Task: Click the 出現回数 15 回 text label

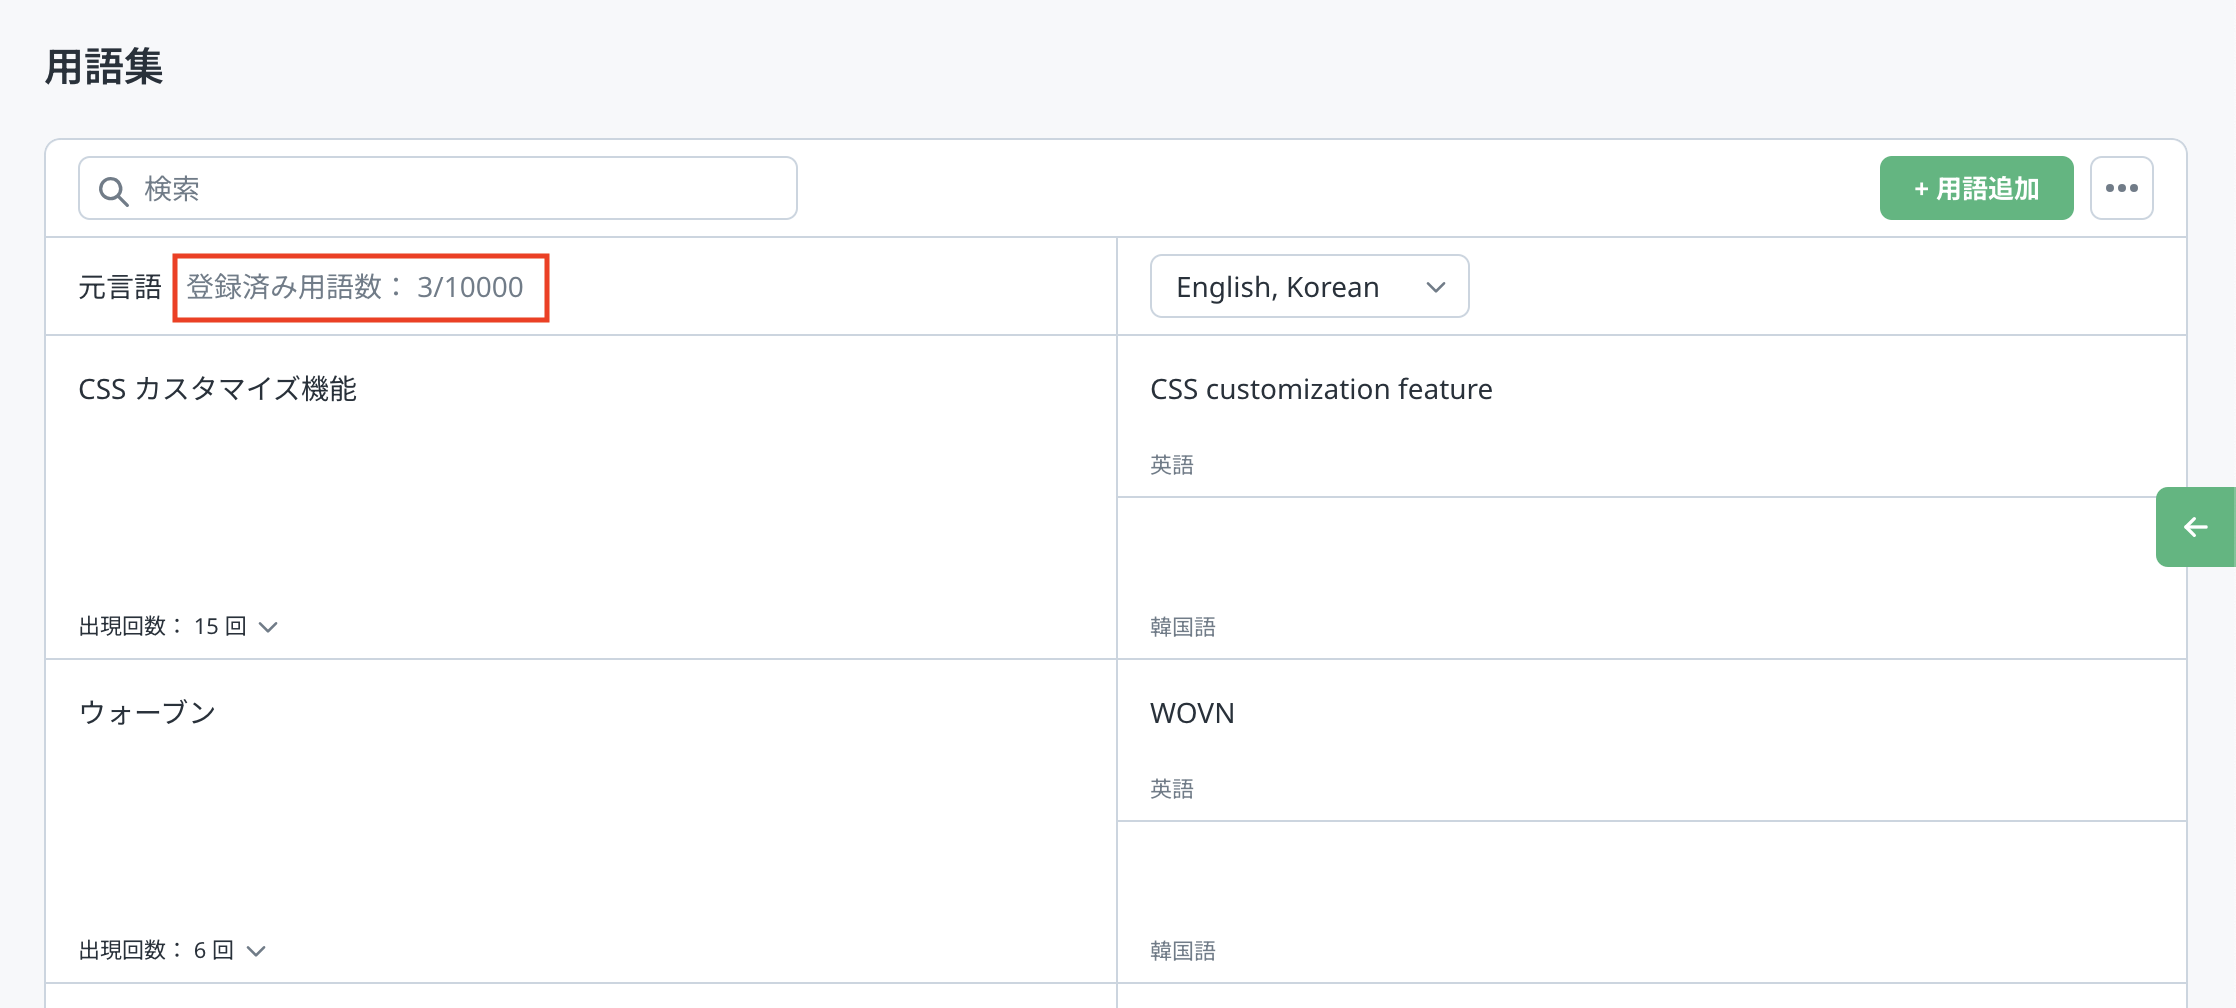Action: (162, 627)
